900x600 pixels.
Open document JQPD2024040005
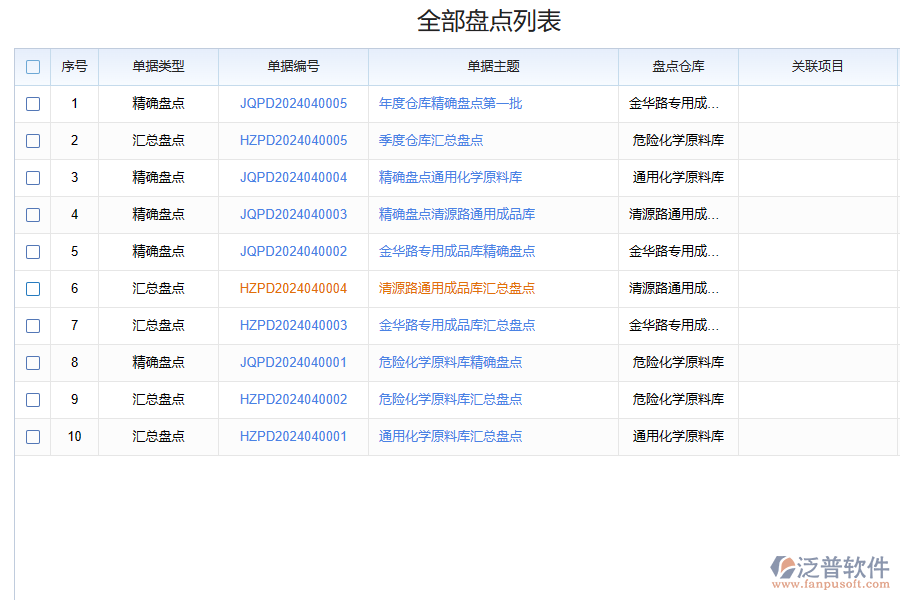click(x=293, y=103)
